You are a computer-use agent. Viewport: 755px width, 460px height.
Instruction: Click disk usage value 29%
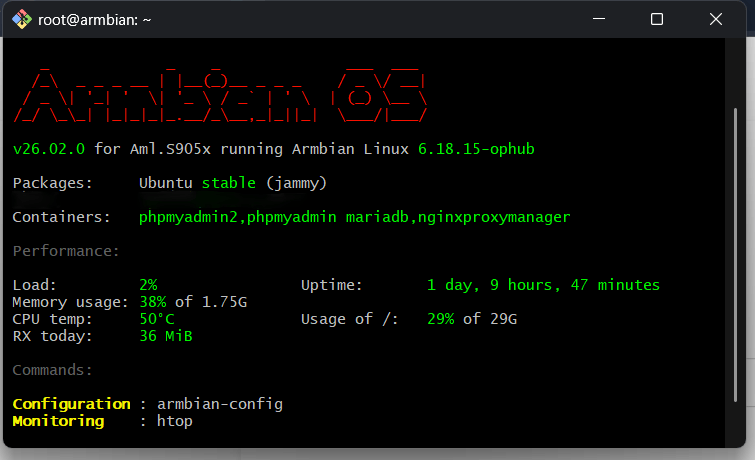coord(441,319)
